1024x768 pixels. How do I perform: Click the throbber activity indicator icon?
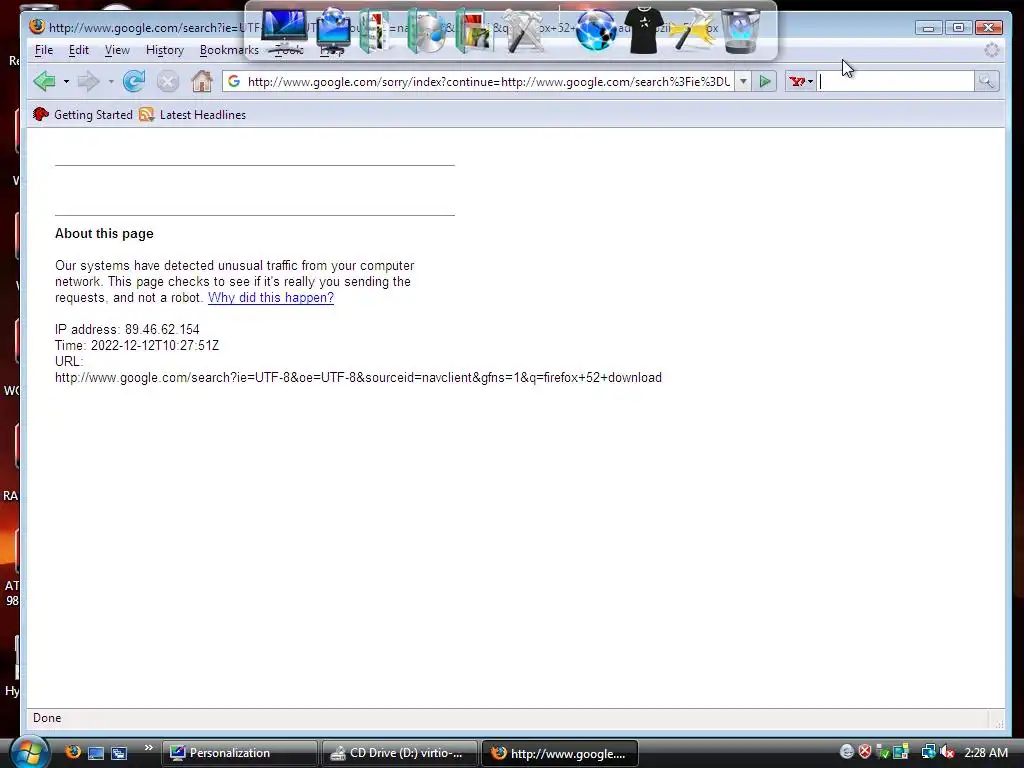coord(991,50)
